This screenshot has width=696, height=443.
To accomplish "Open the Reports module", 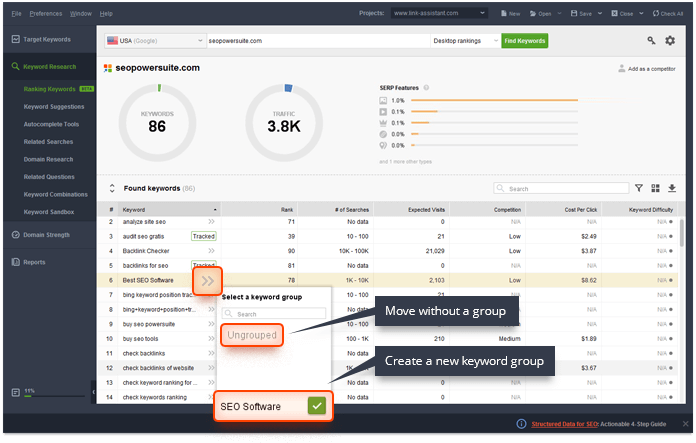I will click(x=49, y=262).
